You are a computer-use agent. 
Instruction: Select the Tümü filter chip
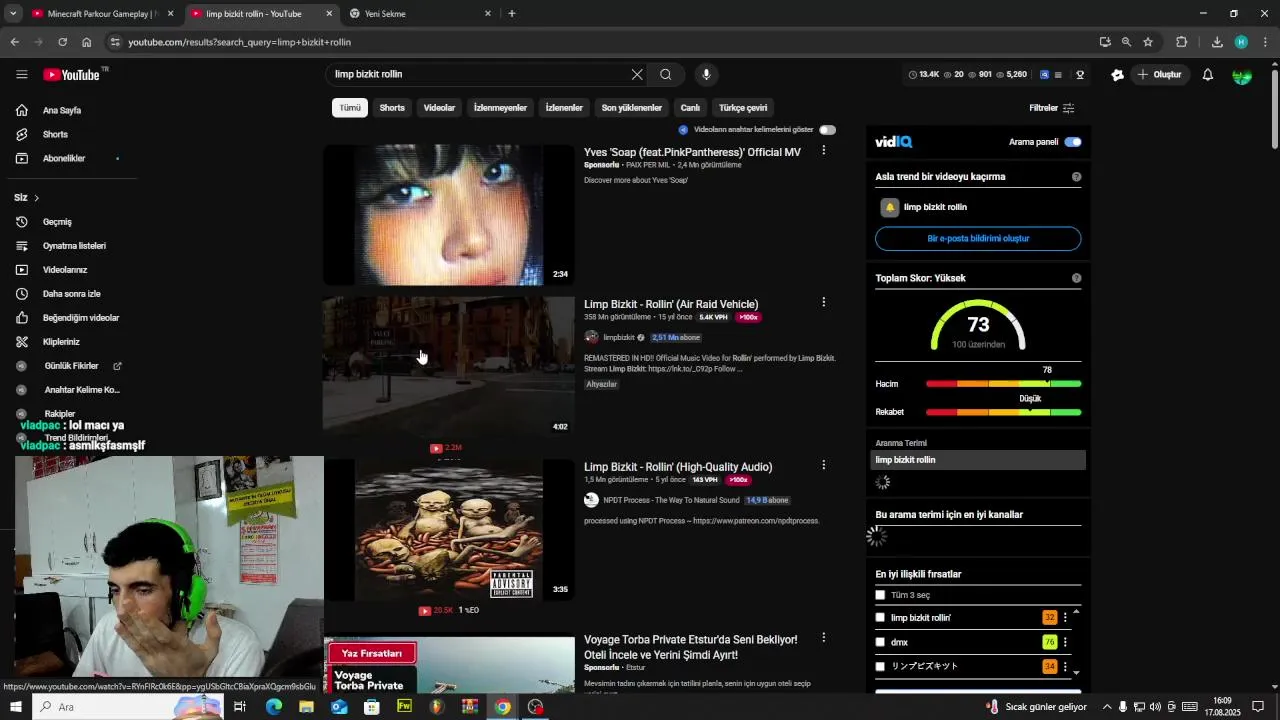tap(350, 108)
